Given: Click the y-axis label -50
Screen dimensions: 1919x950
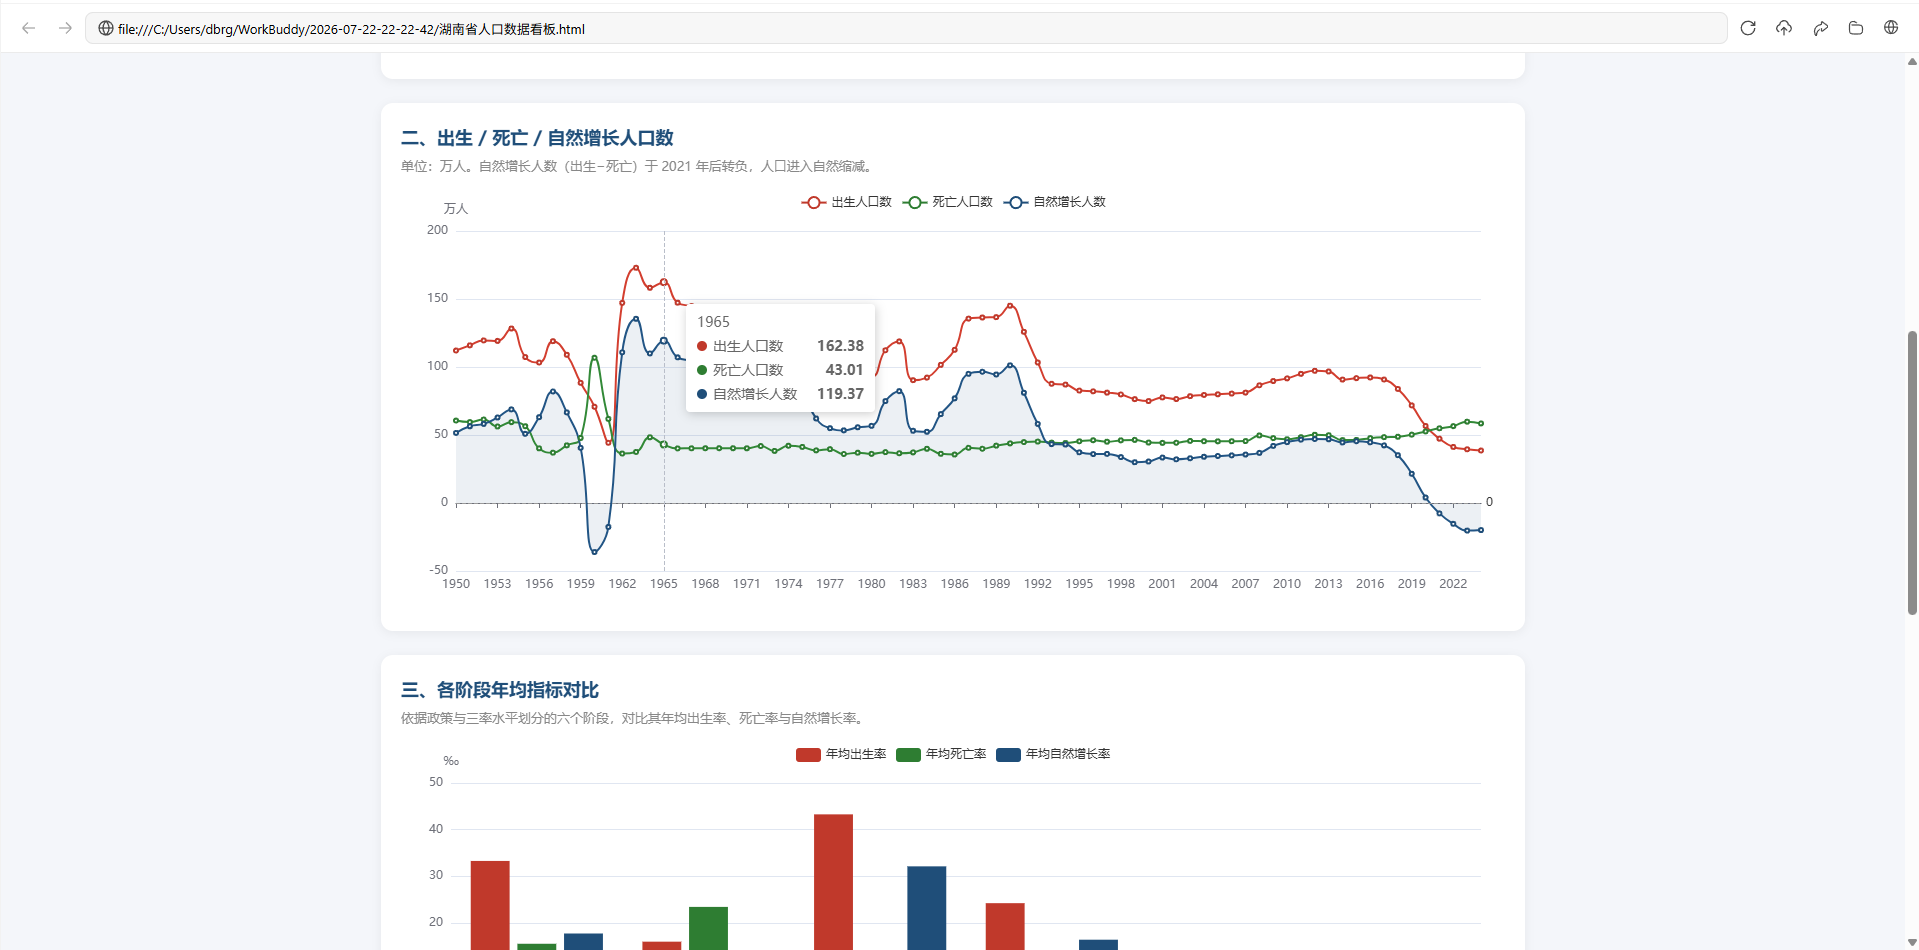Looking at the screenshot, I should point(439,570).
